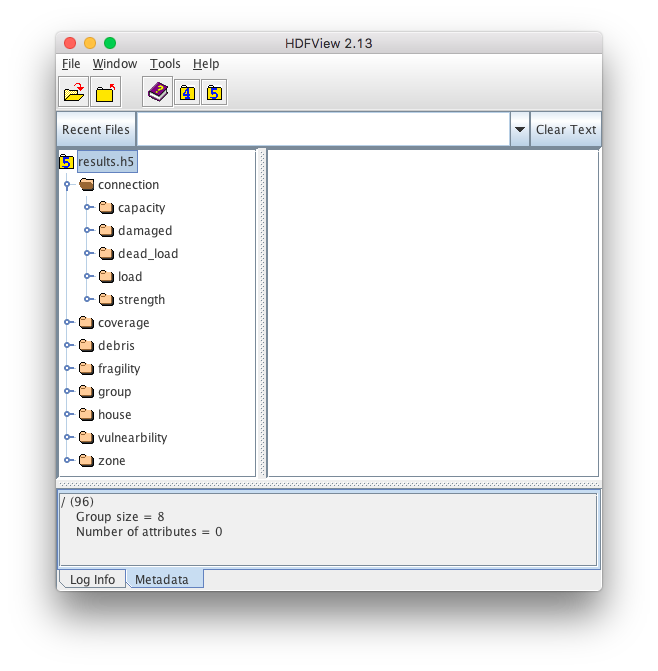658x671 pixels.
Task: Select the results.h5 root label
Action: tap(107, 162)
